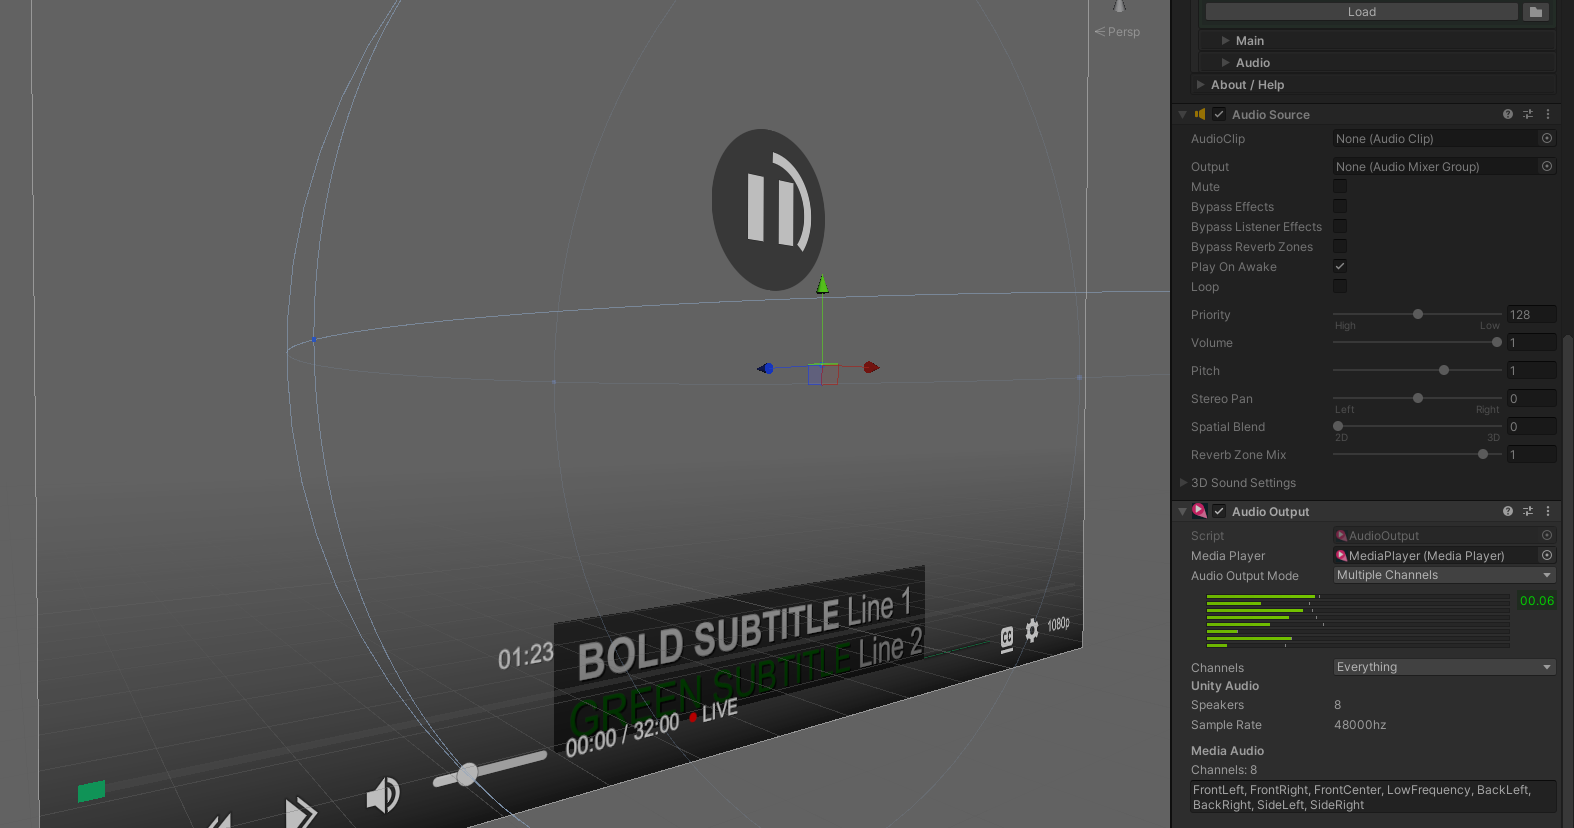Image resolution: width=1574 pixels, height=828 pixels.
Task: Toggle the Persp projection label in scene view
Action: tap(1122, 32)
